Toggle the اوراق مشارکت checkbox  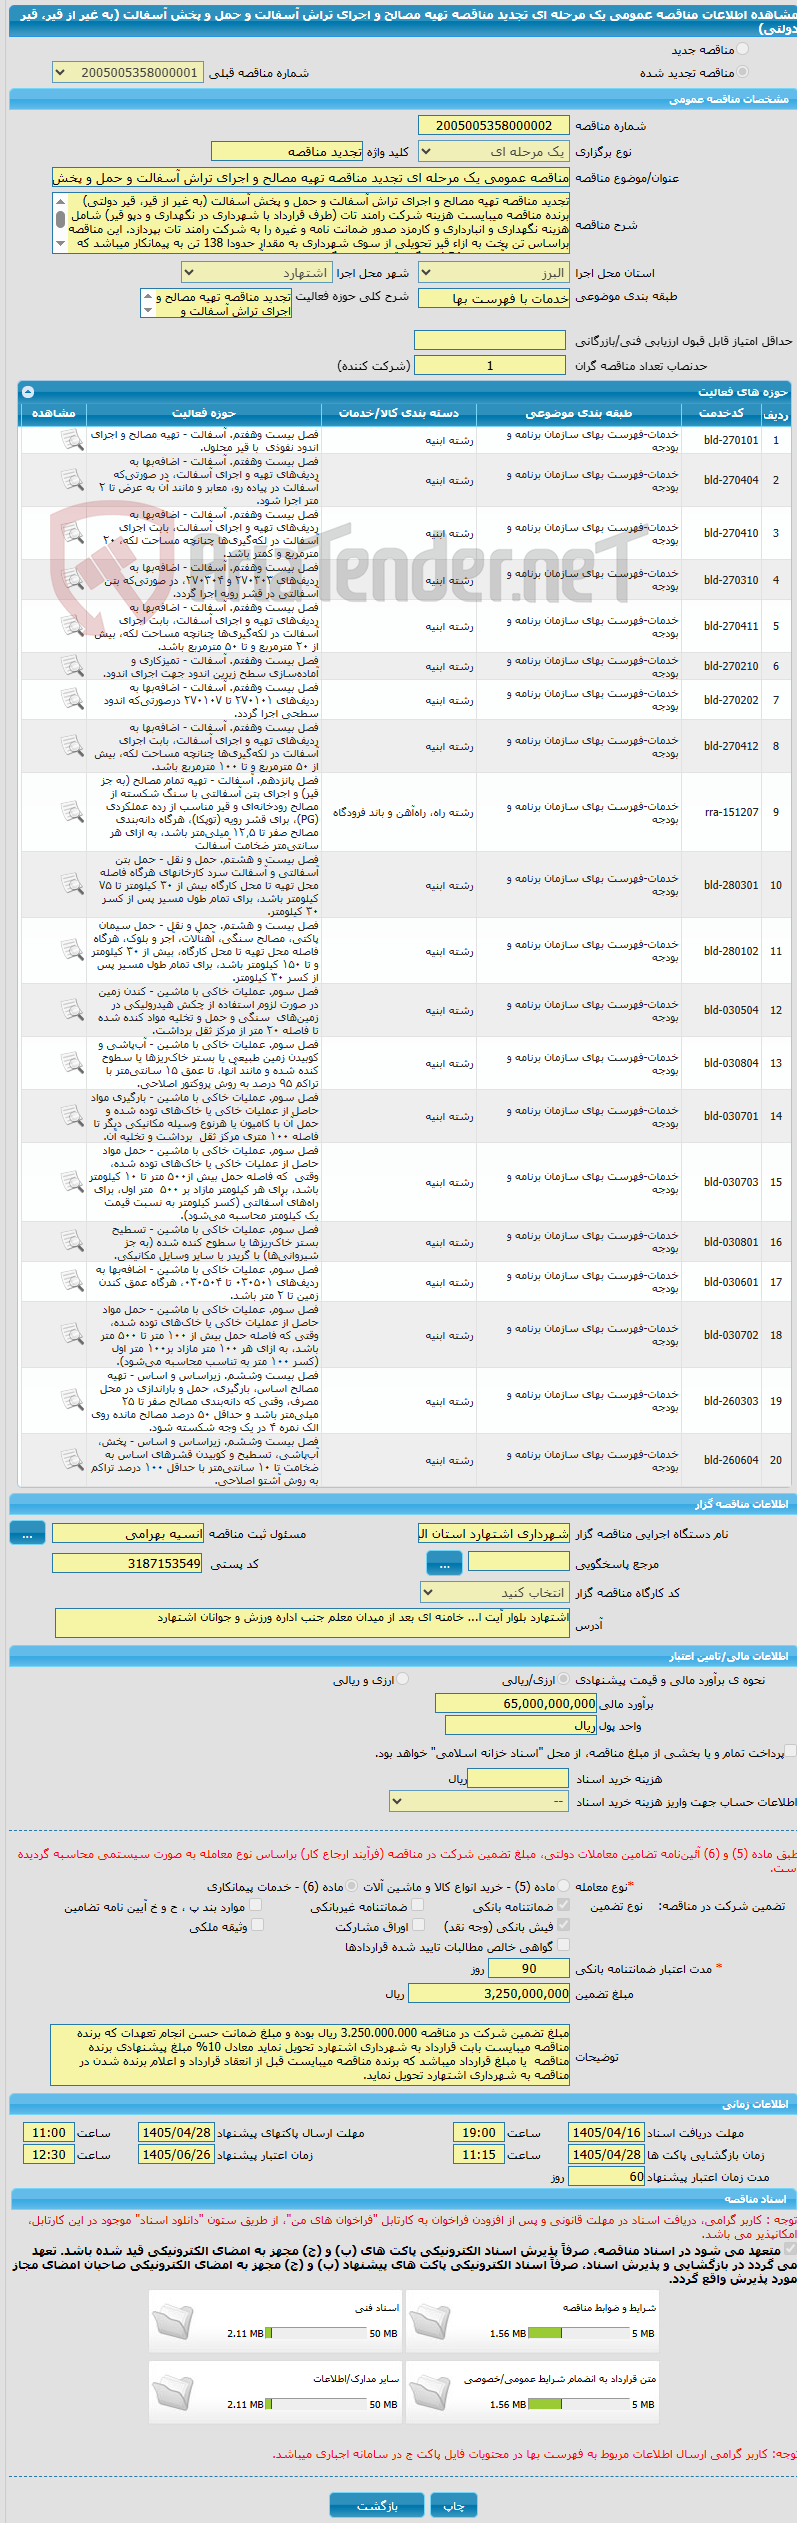tap(418, 1926)
